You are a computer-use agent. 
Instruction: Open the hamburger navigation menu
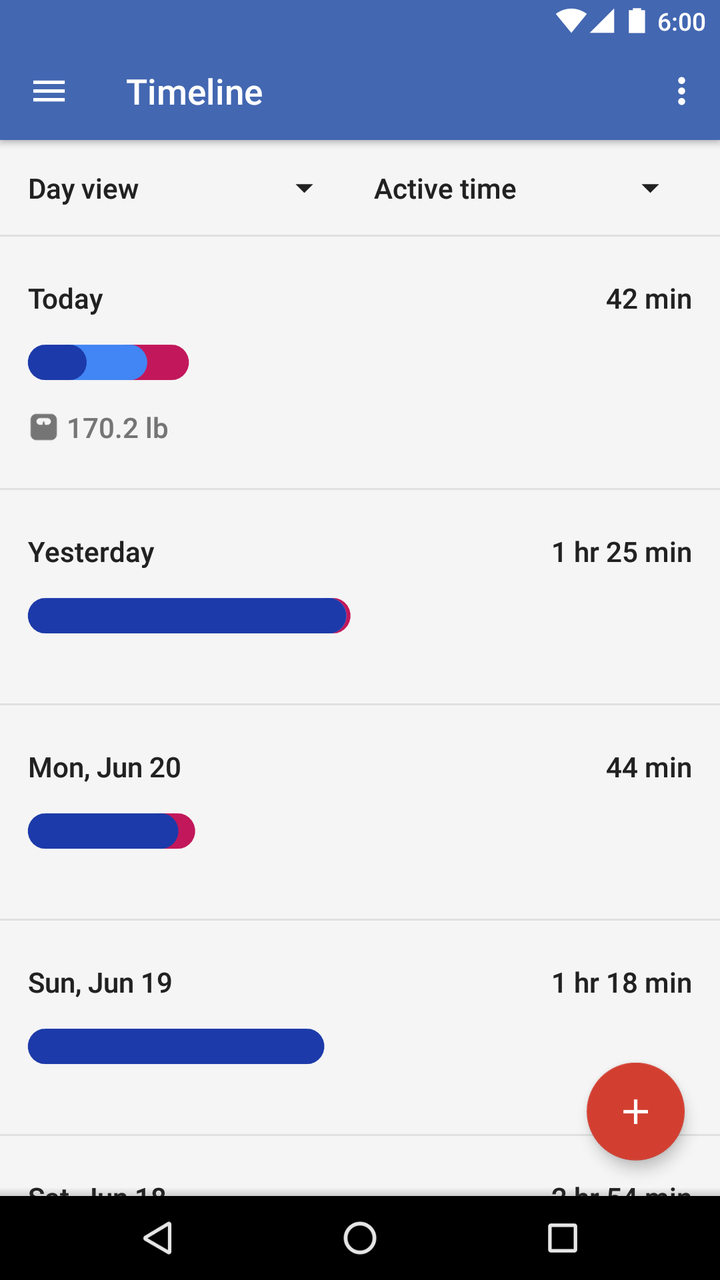[49, 92]
